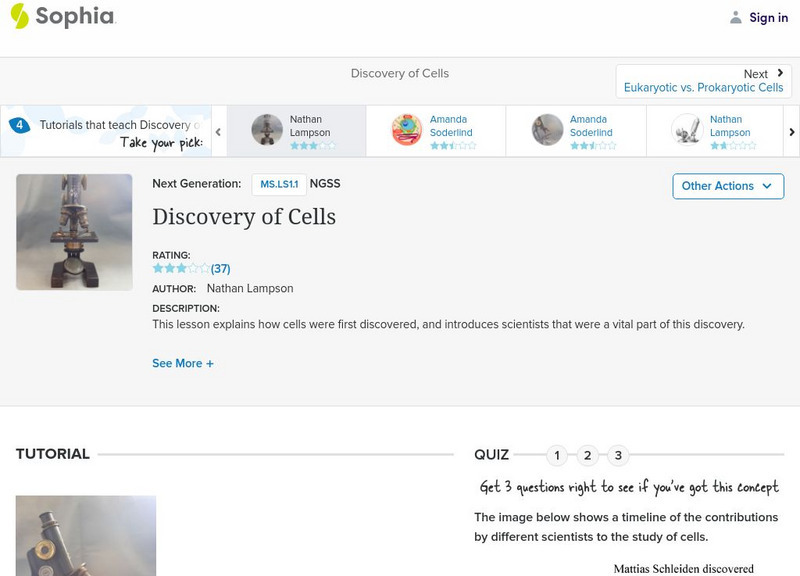Click the star rating under RATING
Image resolution: width=800 pixels, height=576 pixels.
point(181,269)
